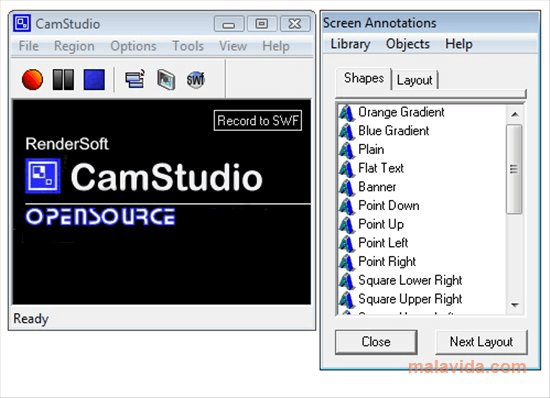Open the Options menu
Viewport: 550px width, 398px height.
click(133, 46)
